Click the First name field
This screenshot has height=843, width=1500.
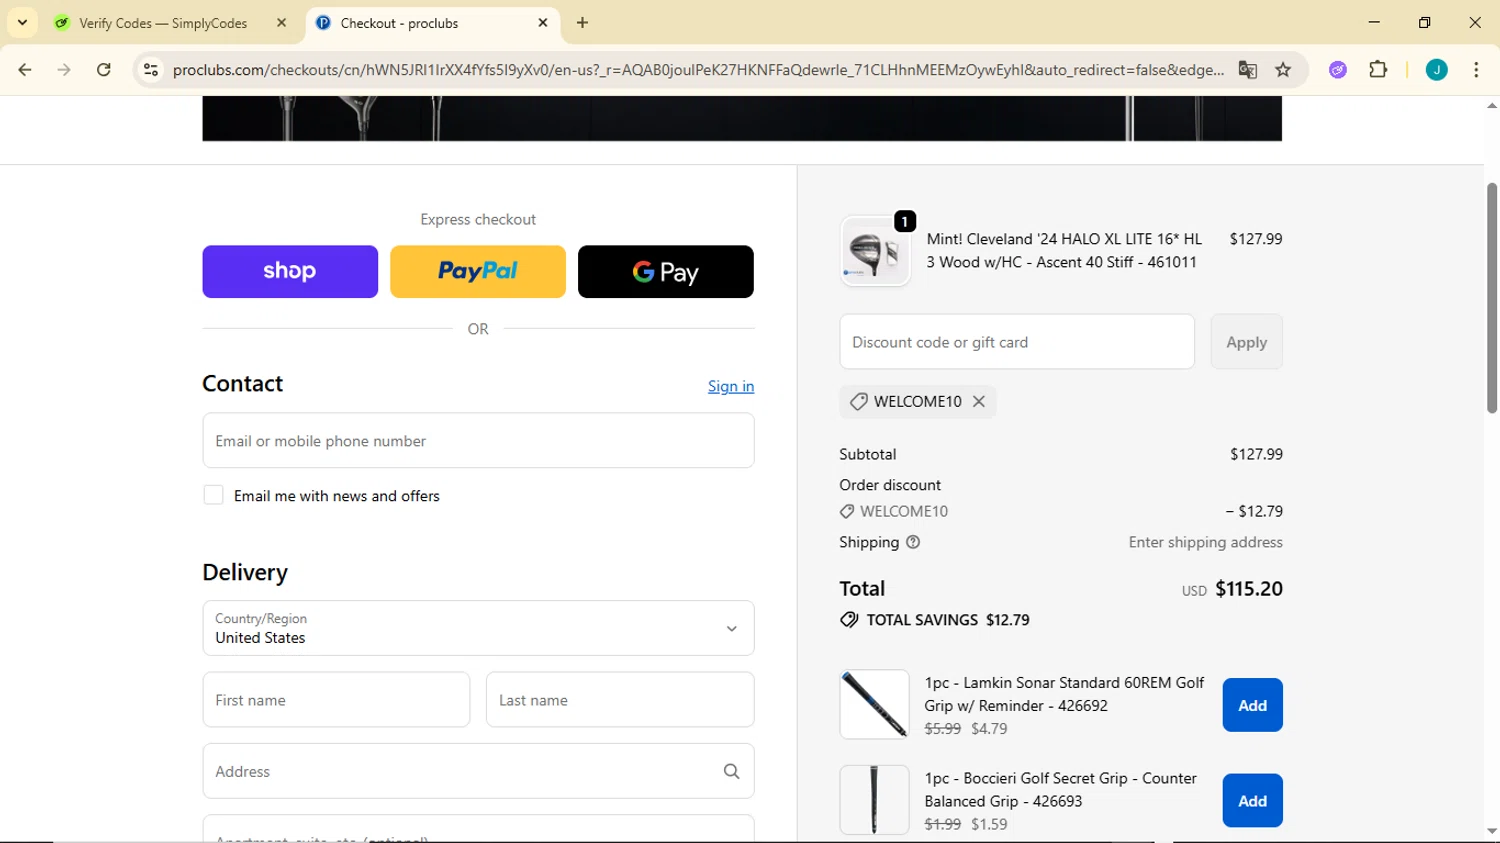[336, 700]
